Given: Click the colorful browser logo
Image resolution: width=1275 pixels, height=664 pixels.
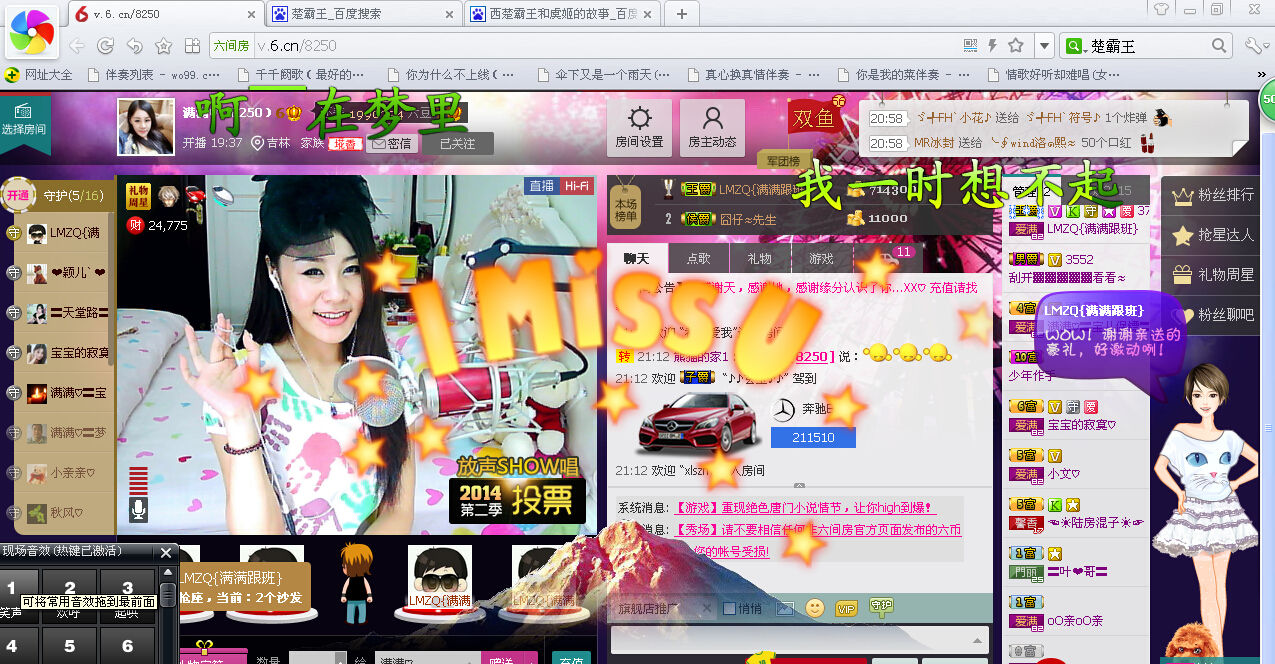Looking at the screenshot, I should [x=32, y=34].
